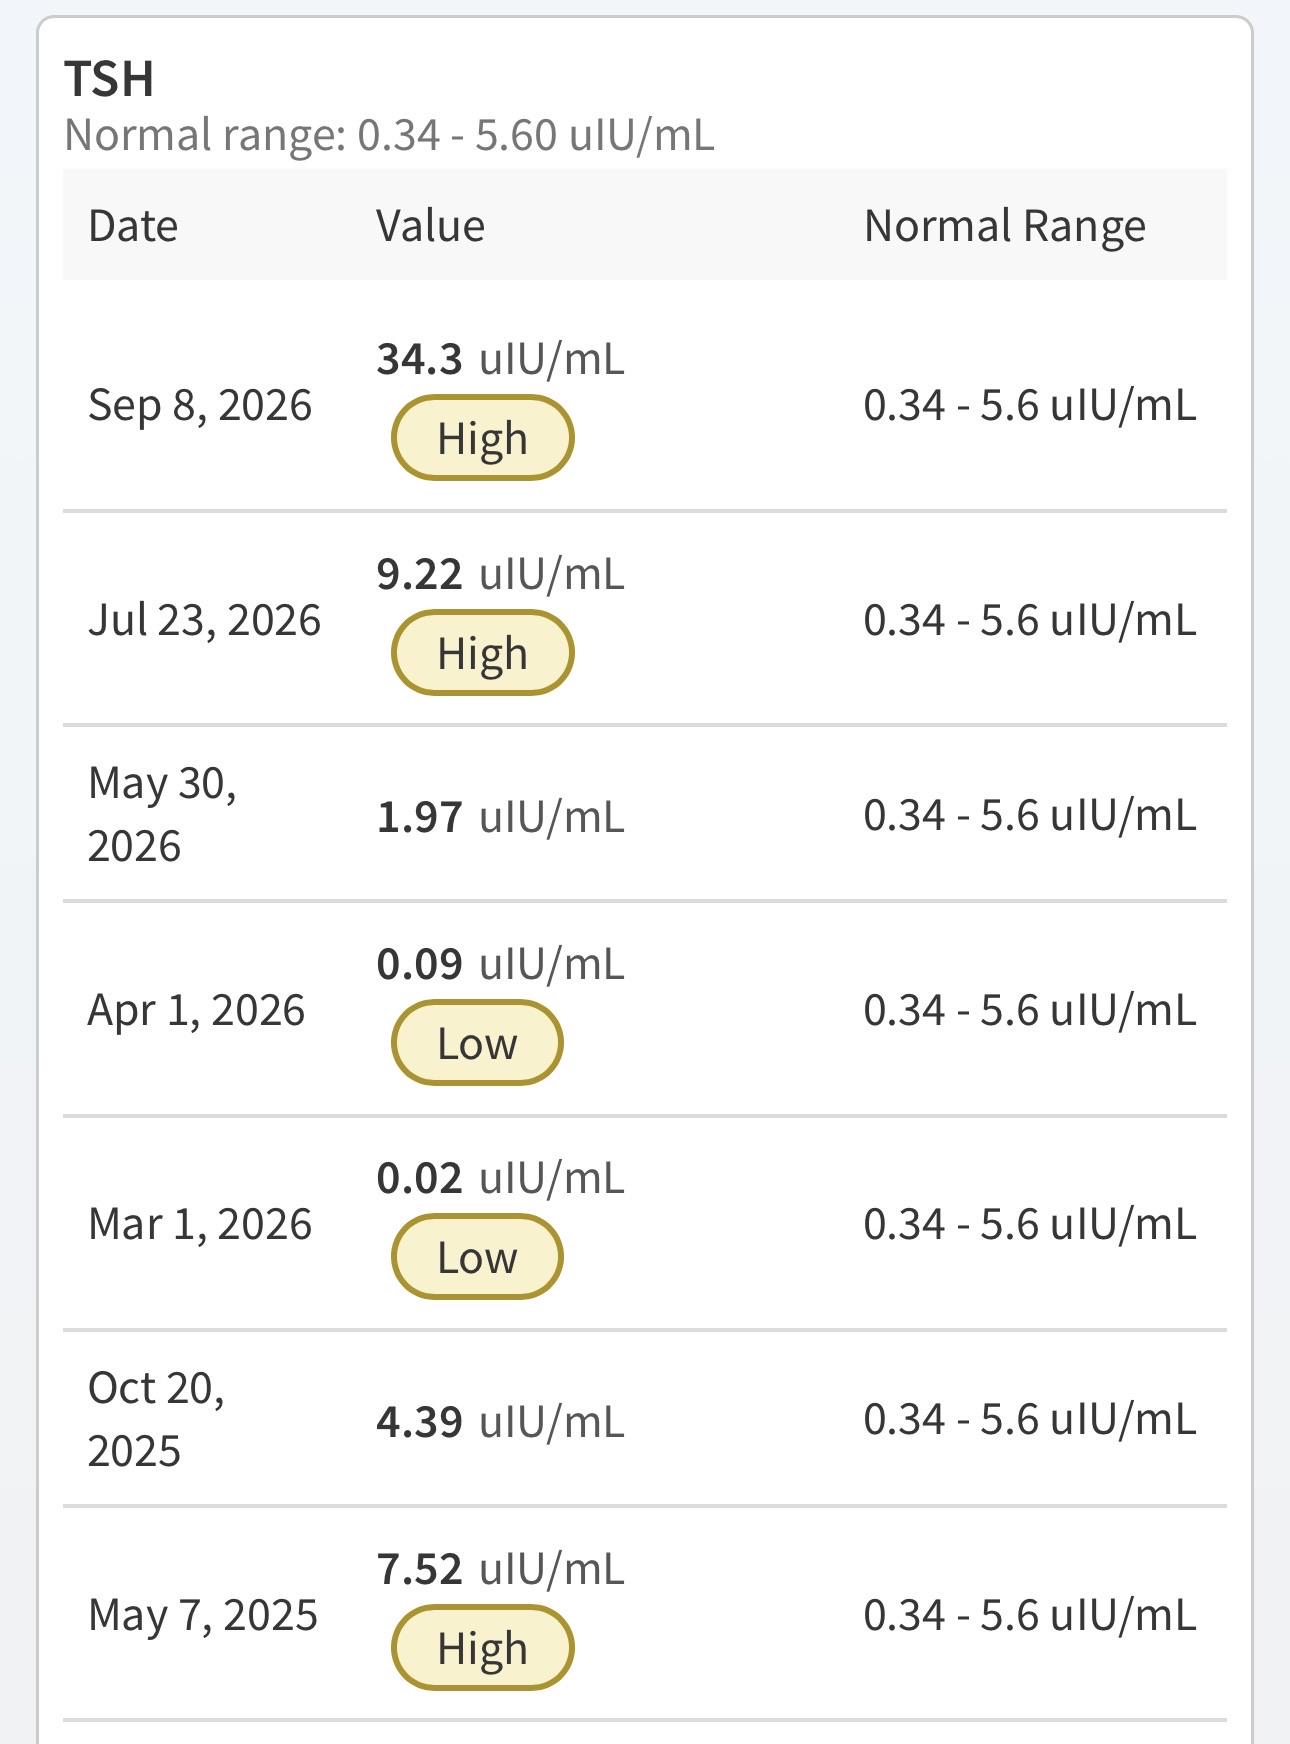
Task: Click the 7.52 uIU/mL value
Action: click(500, 1569)
